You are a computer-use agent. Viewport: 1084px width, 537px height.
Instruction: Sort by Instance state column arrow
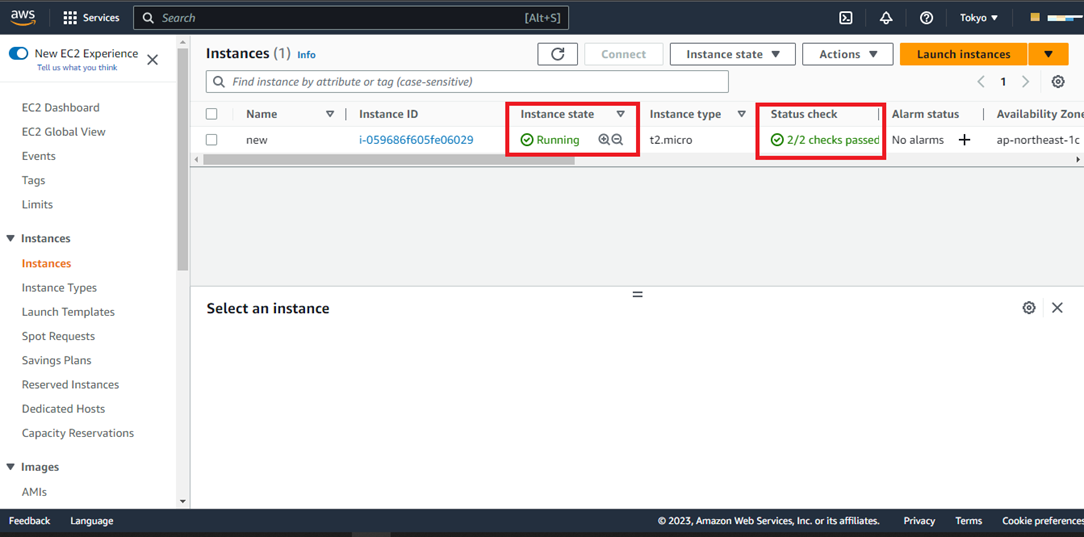point(620,114)
